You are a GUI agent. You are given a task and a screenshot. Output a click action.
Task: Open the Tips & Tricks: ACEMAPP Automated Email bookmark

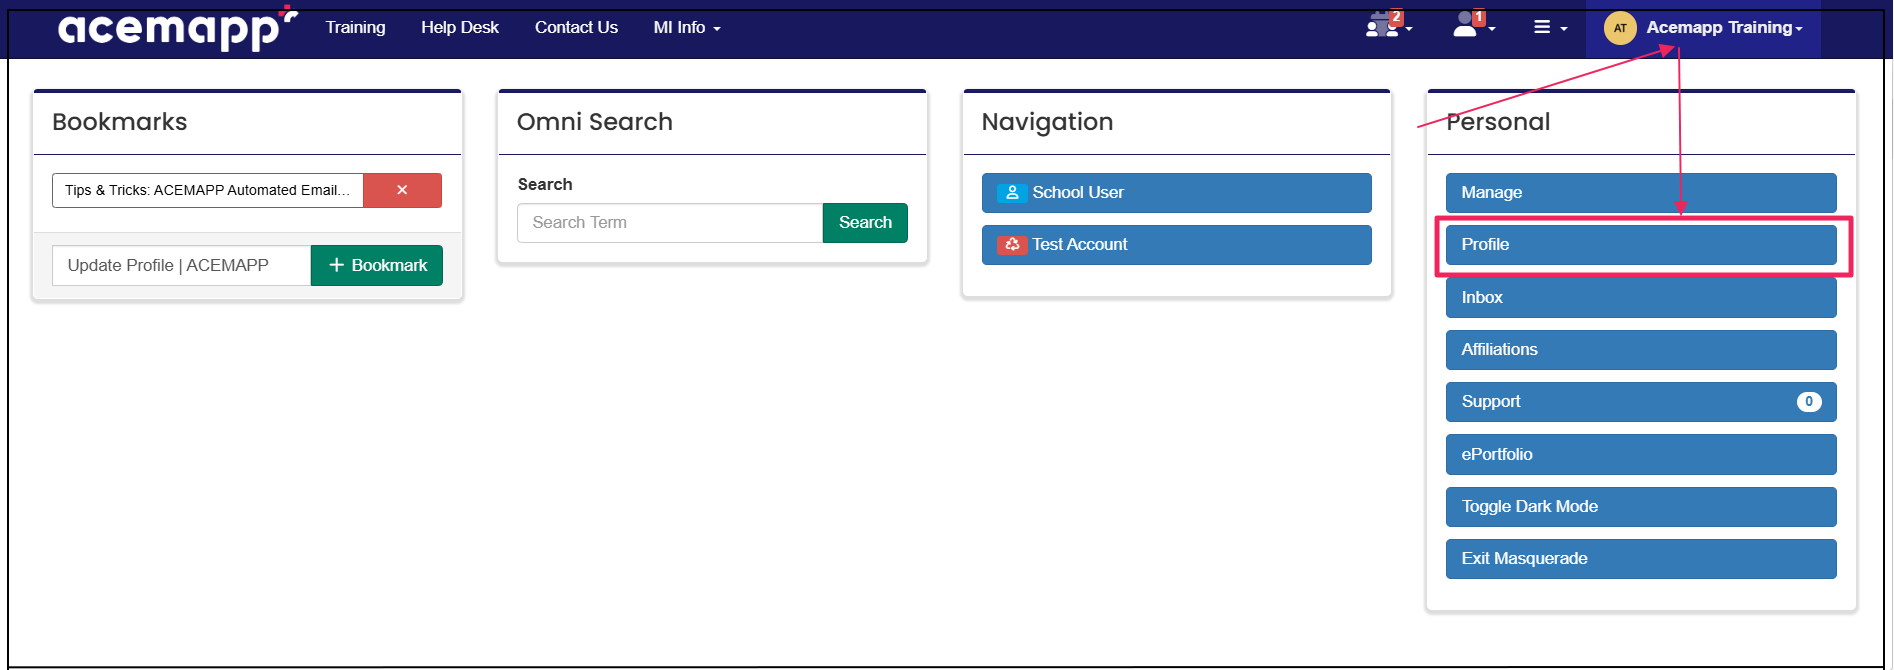point(208,190)
